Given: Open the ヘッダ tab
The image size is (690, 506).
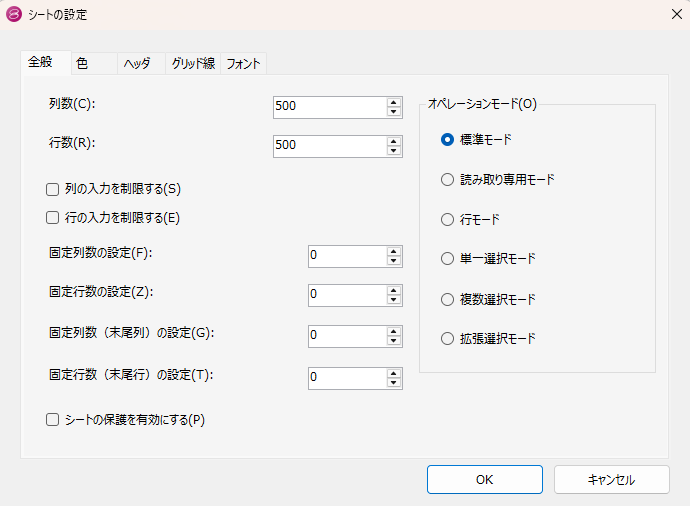Looking at the screenshot, I should (142, 64).
